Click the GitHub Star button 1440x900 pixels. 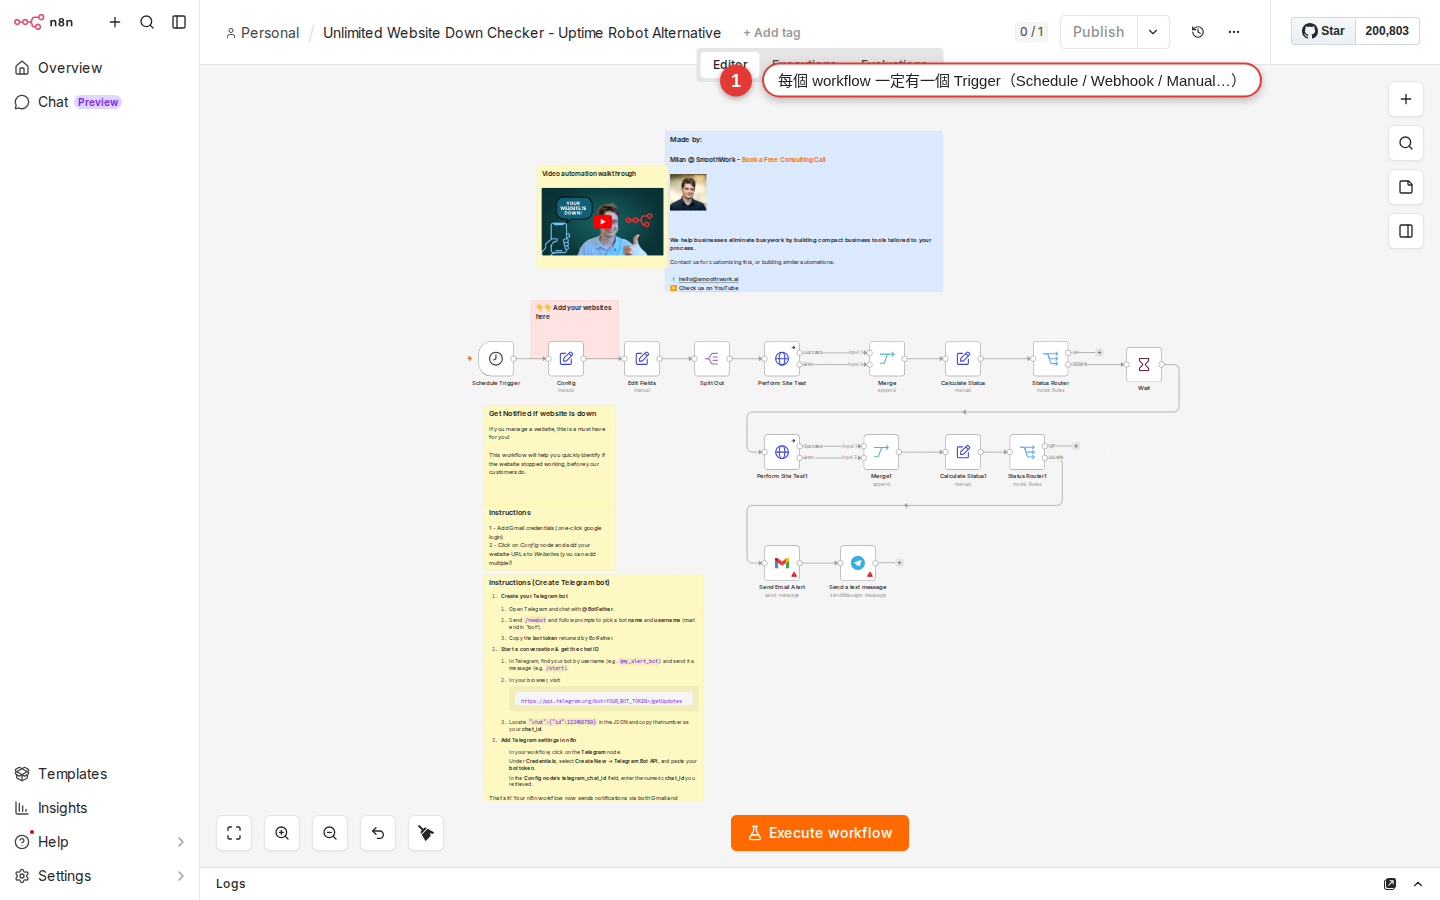point(1324,31)
